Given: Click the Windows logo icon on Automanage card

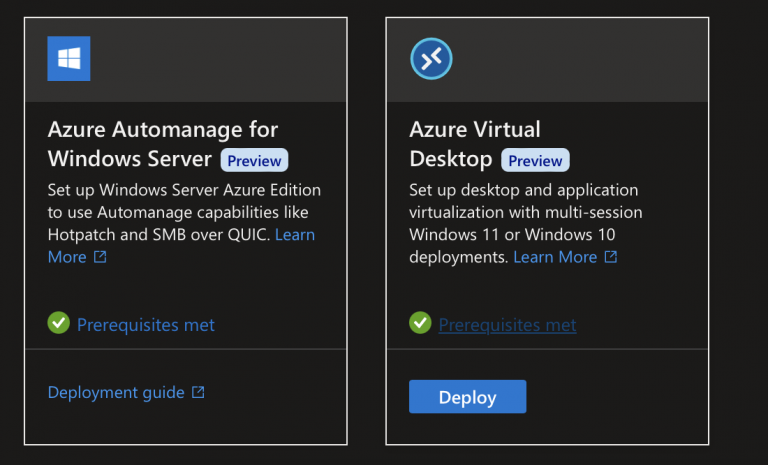Looking at the screenshot, I should pyautogui.click(x=69, y=58).
